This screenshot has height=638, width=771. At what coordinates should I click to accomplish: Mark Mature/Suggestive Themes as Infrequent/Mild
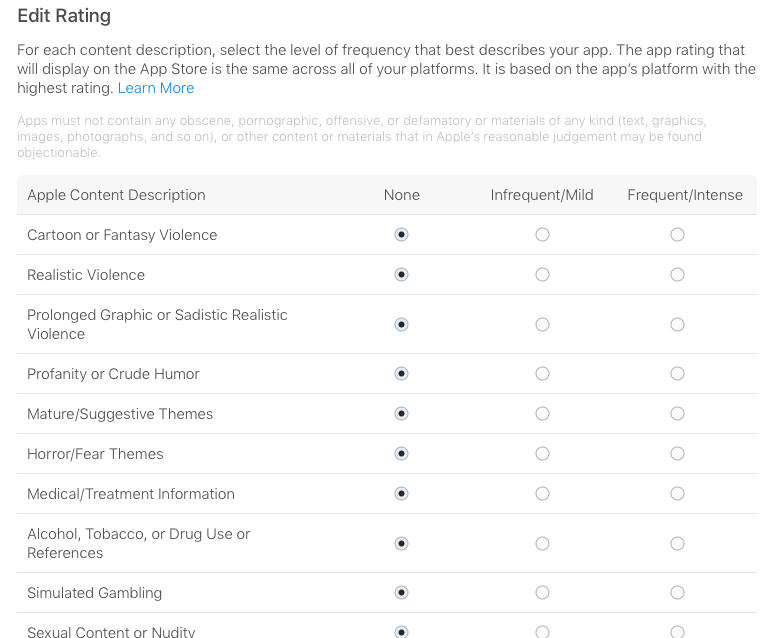point(542,413)
